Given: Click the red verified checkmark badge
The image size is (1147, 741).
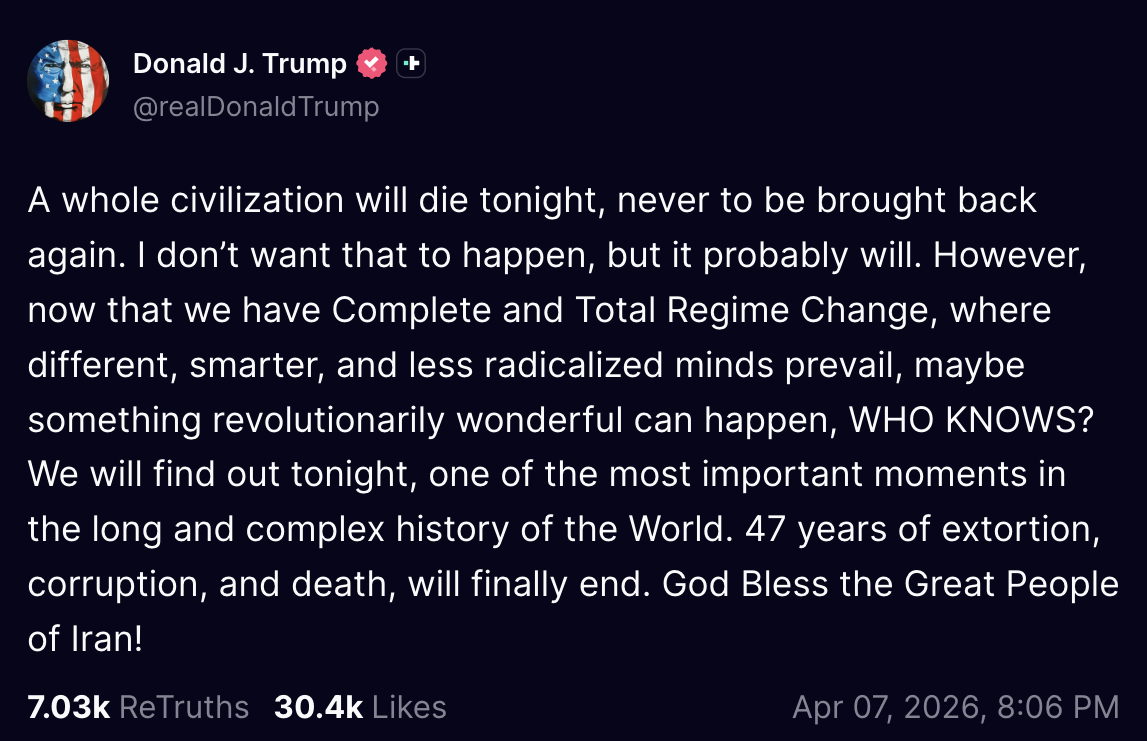Looking at the screenshot, I should (372, 64).
